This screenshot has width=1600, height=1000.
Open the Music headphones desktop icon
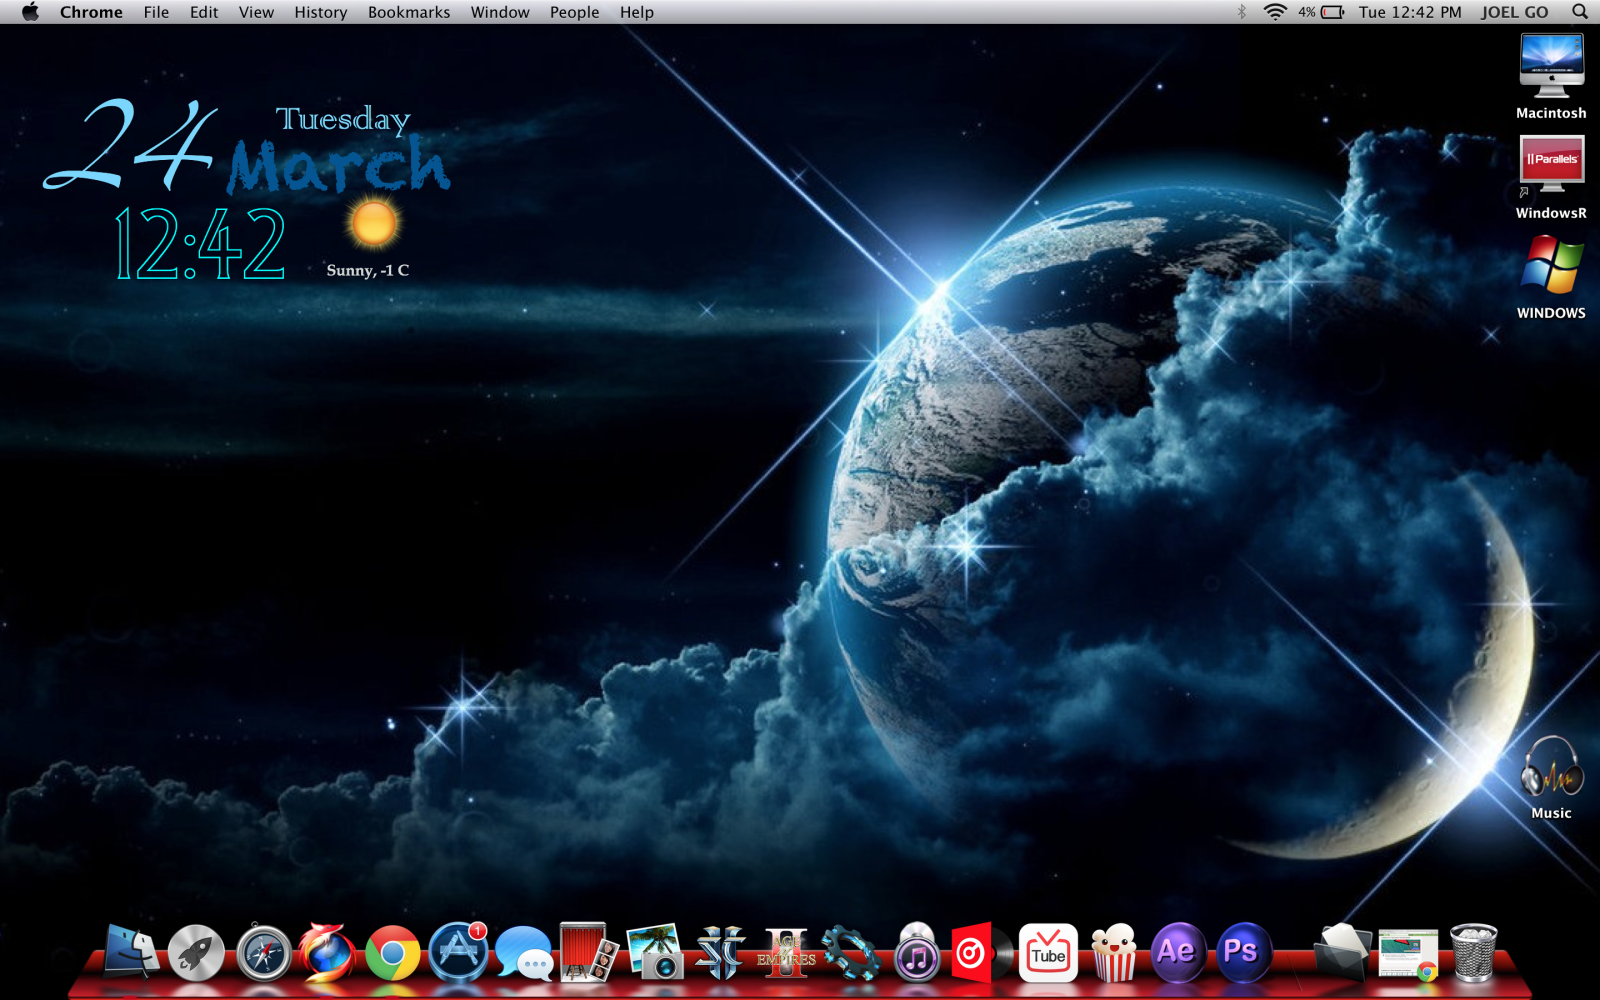click(1551, 778)
